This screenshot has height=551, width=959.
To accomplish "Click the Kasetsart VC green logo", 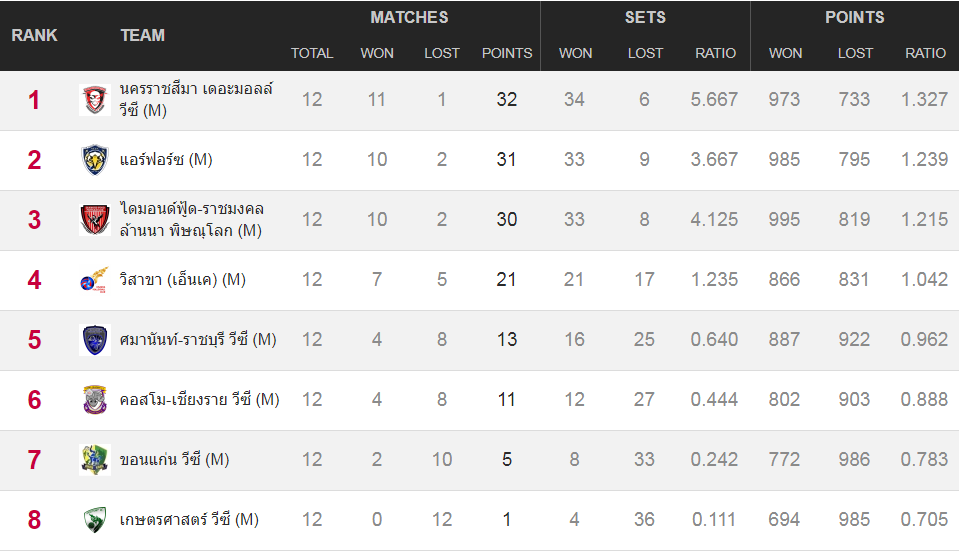I will 95,519.
